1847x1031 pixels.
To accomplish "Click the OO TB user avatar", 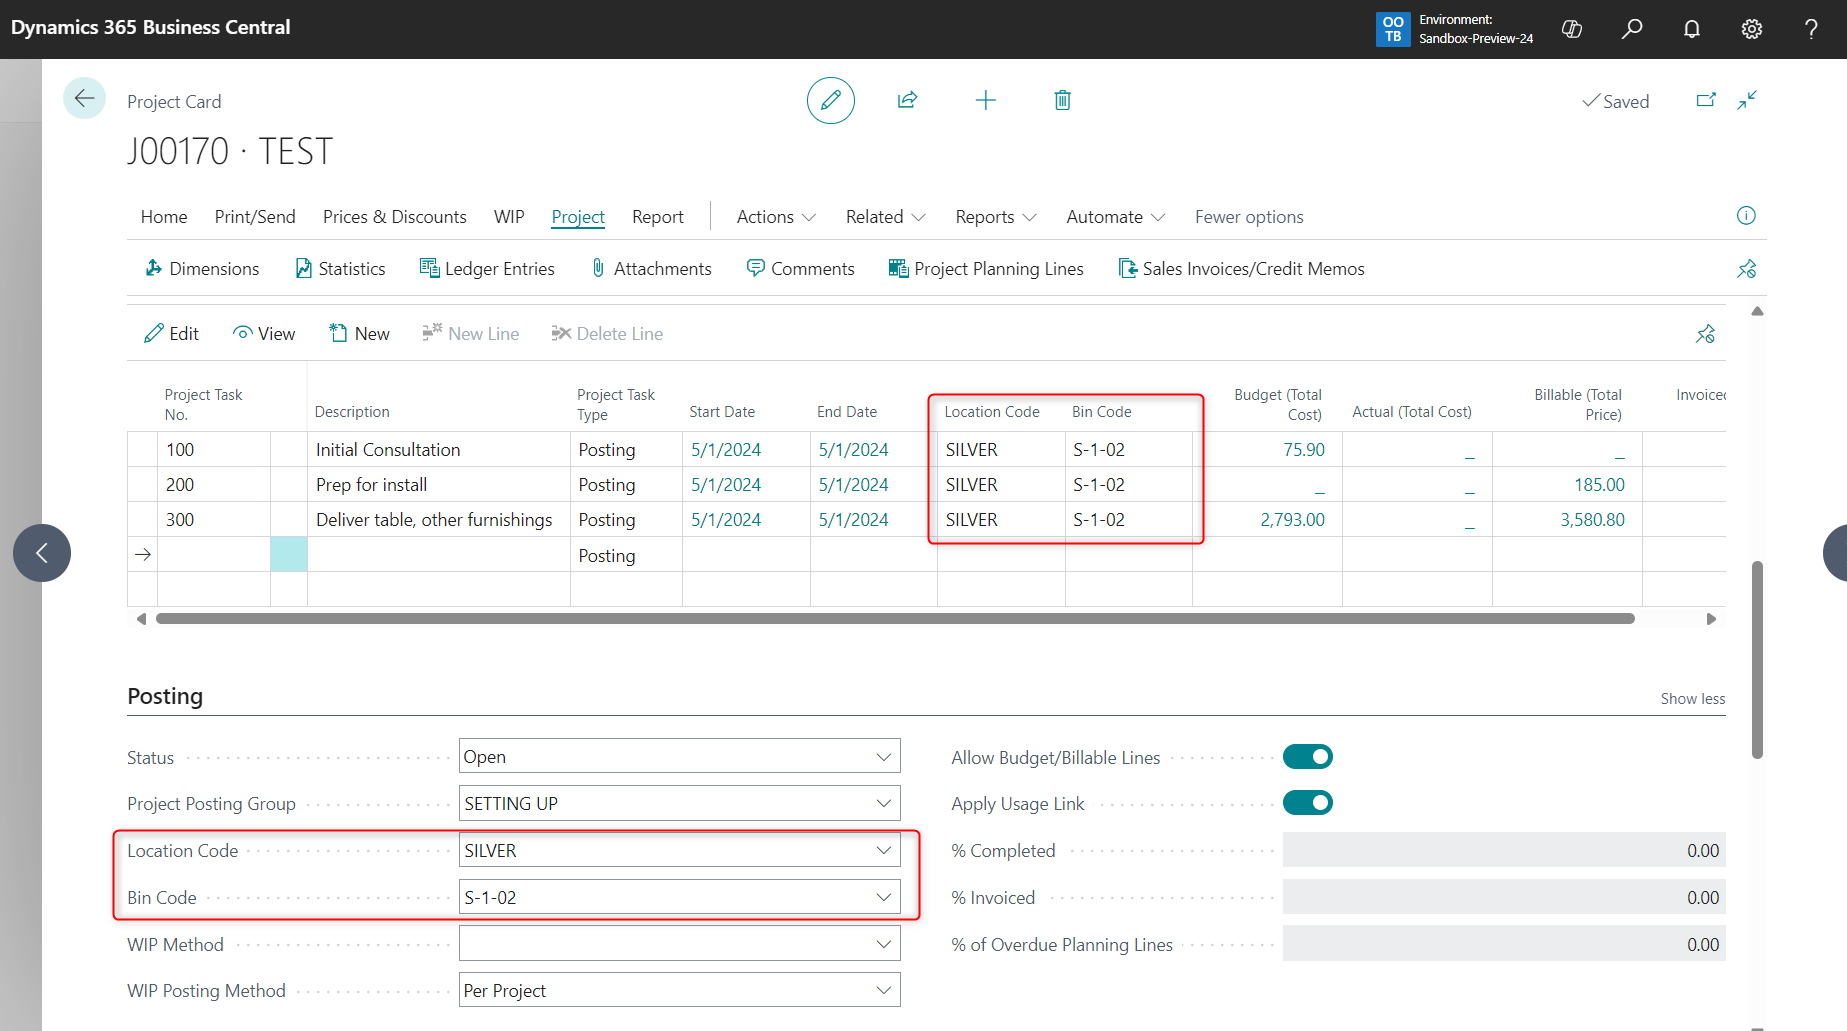I will (1393, 29).
